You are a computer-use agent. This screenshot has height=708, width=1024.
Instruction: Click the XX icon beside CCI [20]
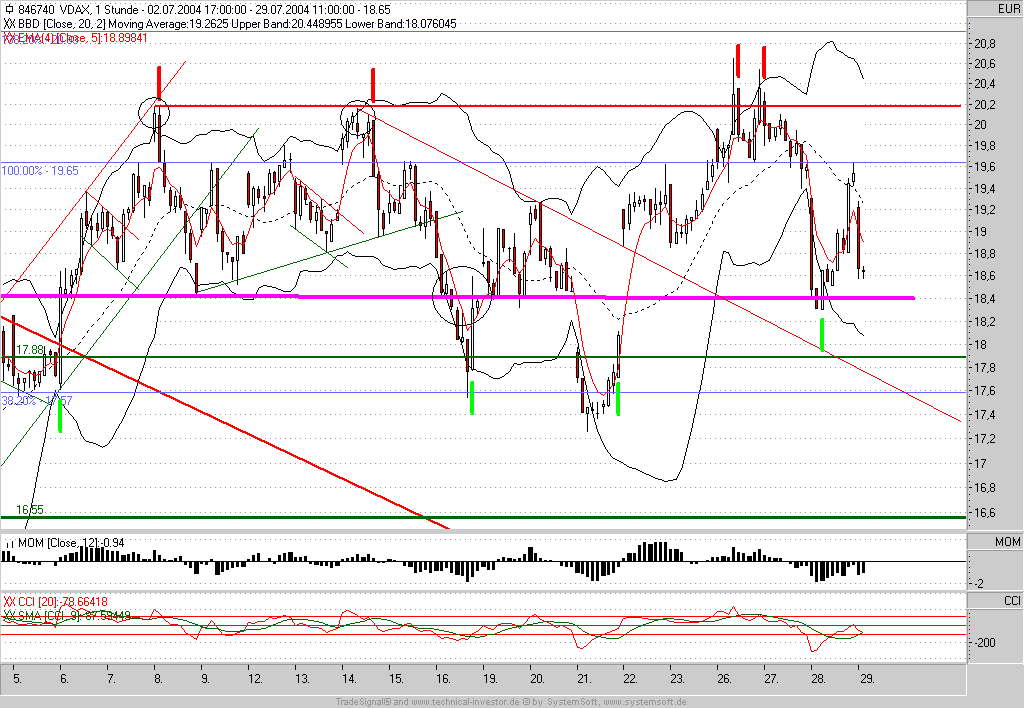(9, 601)
